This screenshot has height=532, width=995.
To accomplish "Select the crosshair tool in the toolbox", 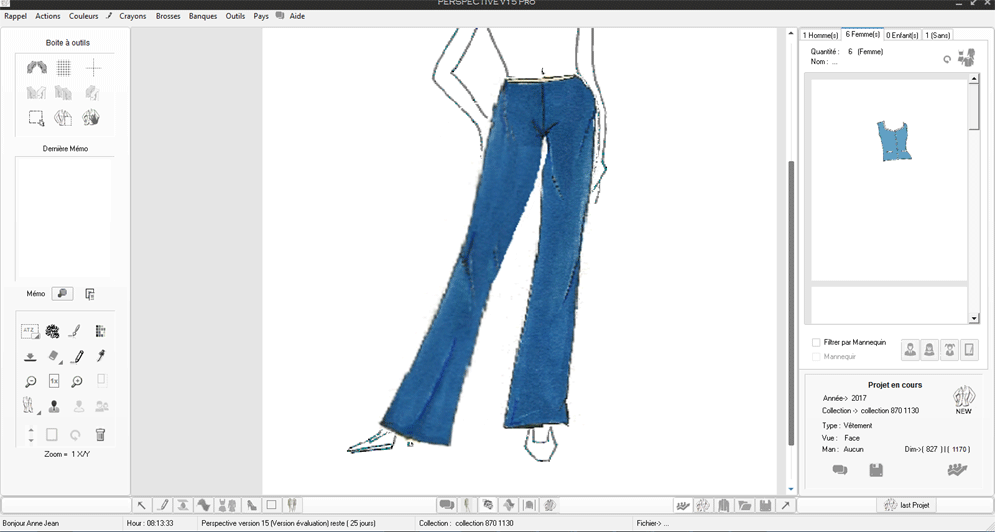I will 93,68.
